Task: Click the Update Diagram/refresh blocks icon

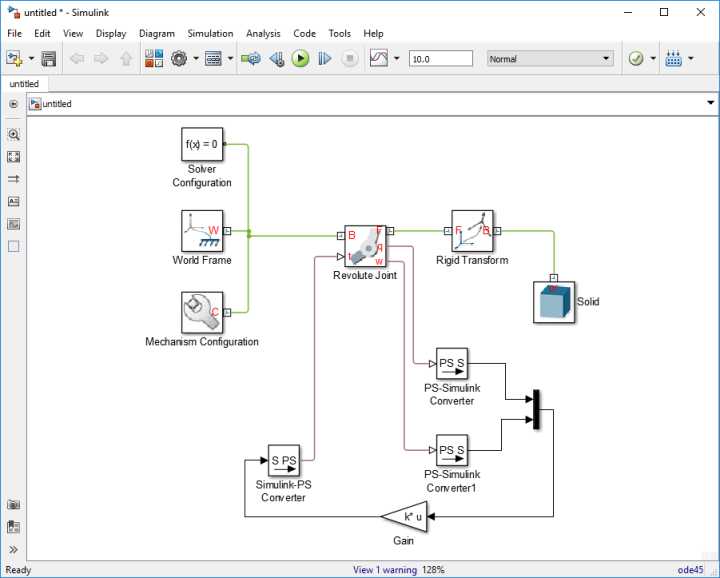Action: [x=251, y=59]
